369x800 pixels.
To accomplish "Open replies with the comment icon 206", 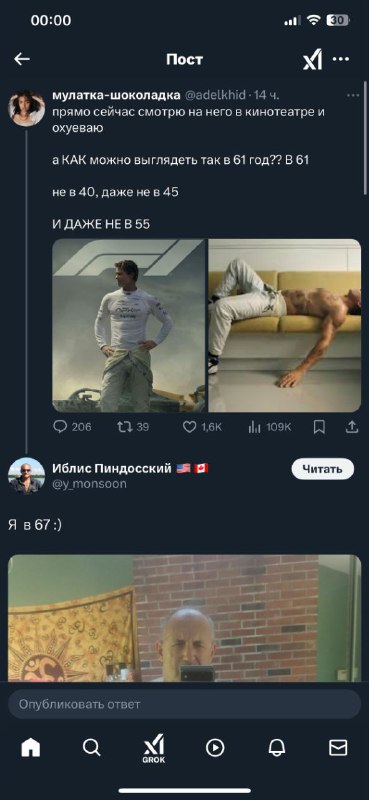I will pos(72,427).
